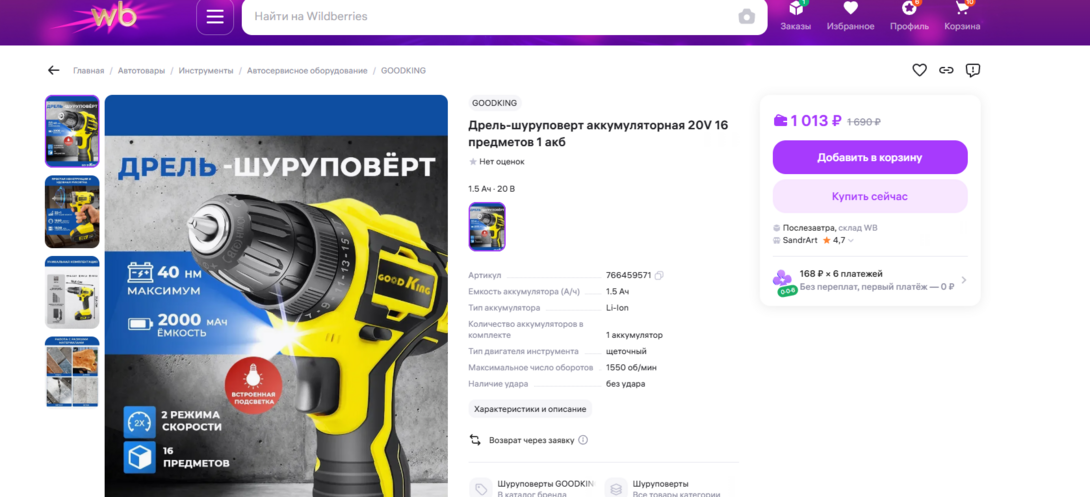This screenshot has width=1090, height=497.
Task: Click value 'щеточный' motor type
Action: click(626, 352)
